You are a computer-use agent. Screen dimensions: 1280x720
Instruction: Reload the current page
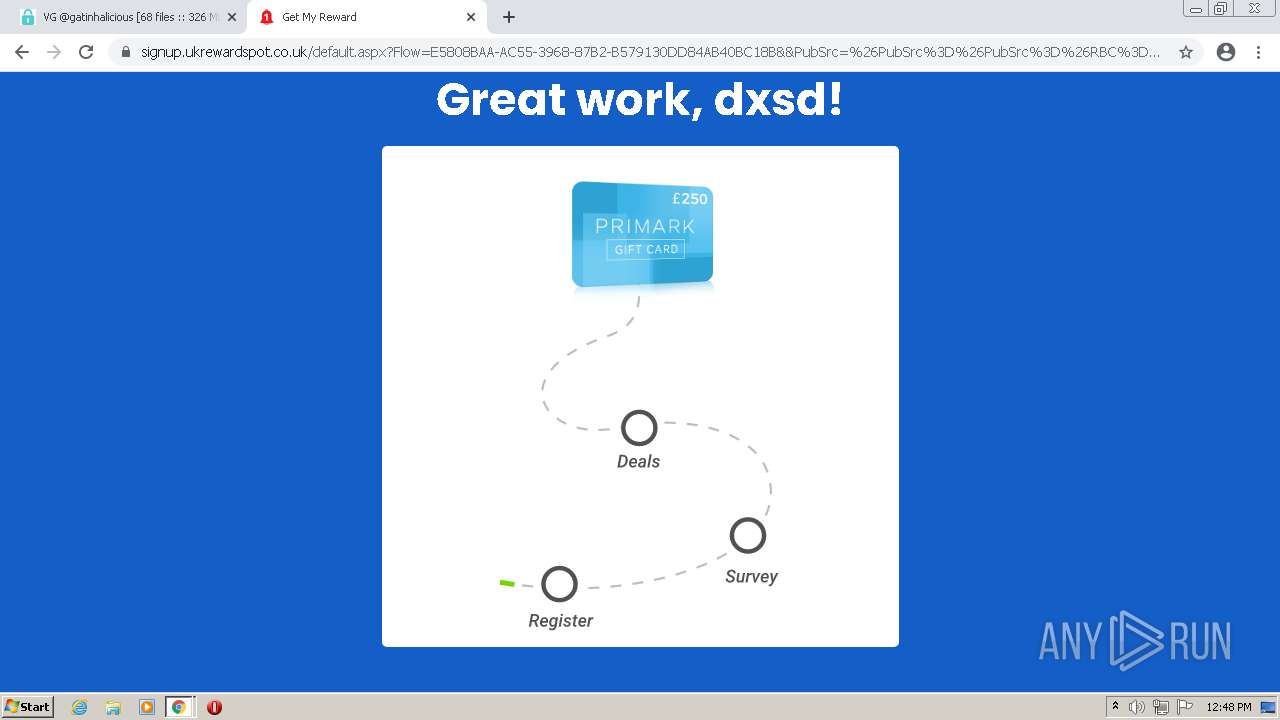point(86,52)
